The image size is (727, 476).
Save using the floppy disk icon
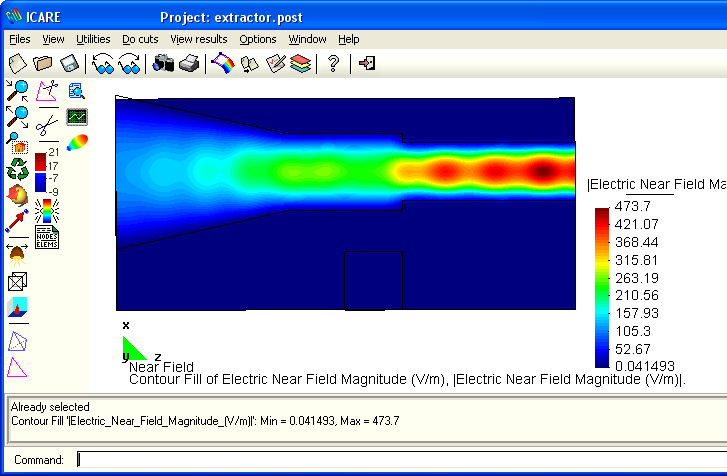point(70,63)
